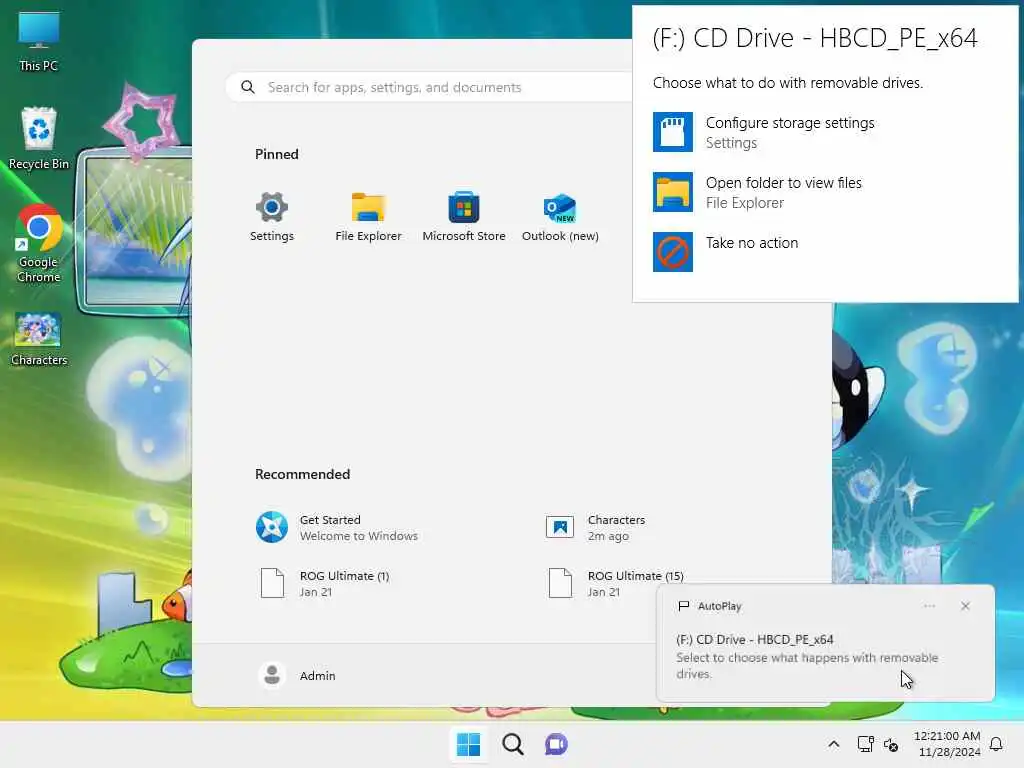Click the muted volume tray icon
The image size is (1024, 768).
[x=891, y=744]
